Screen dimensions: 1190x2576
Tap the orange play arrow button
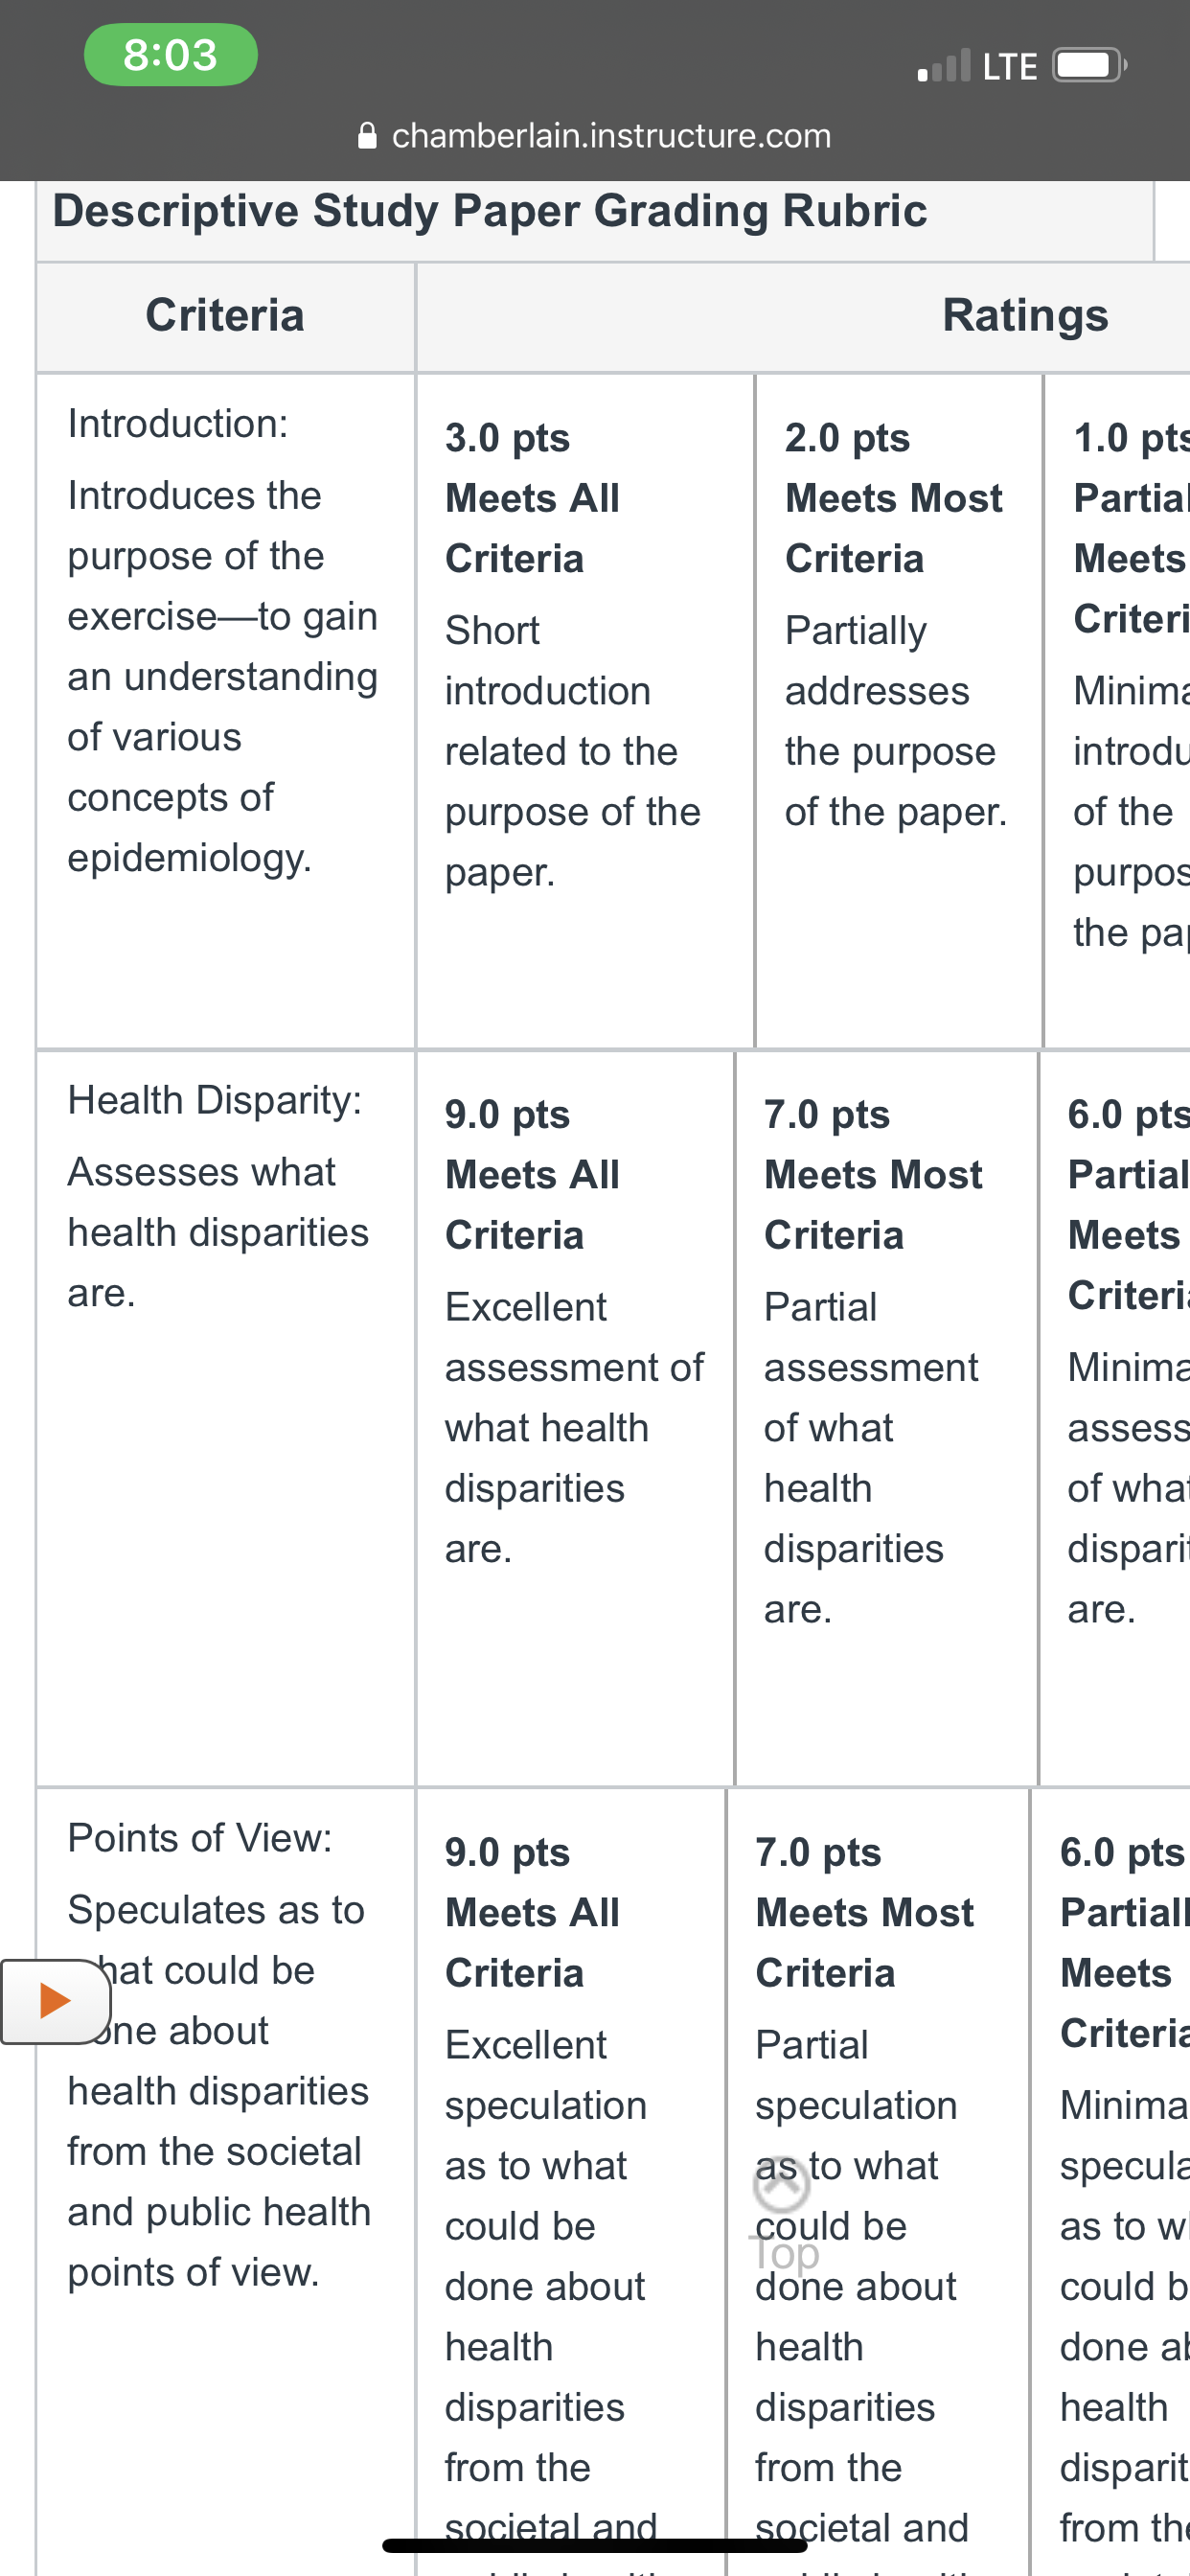55,2001
